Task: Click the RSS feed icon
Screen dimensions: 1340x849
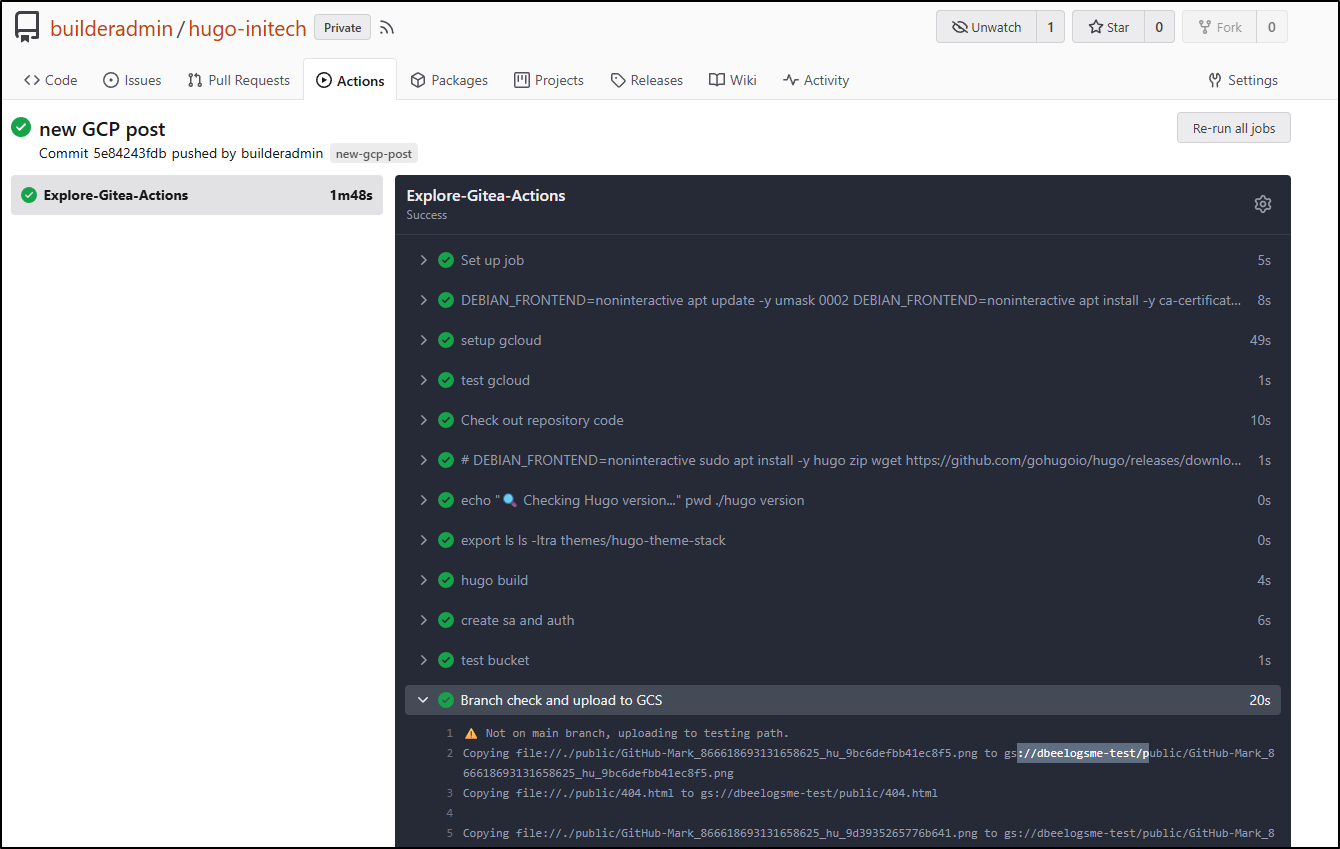Action: click(x=387, y=28)
